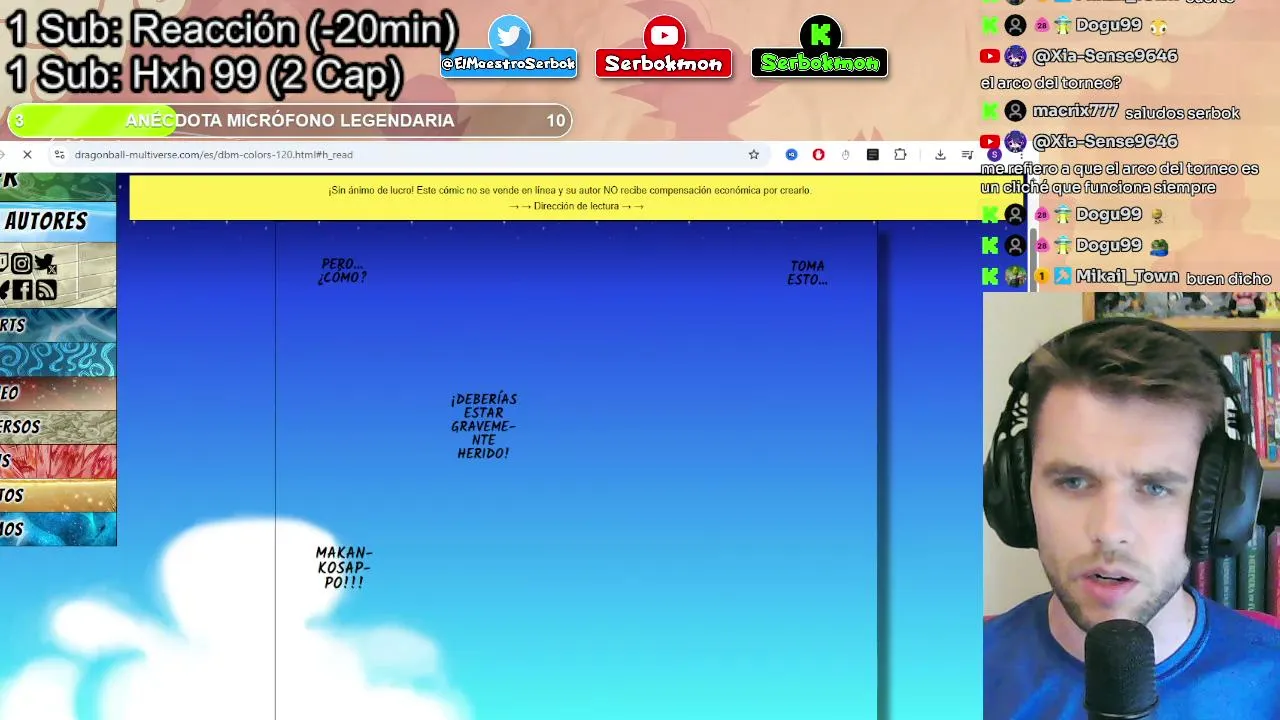Click the green frog emoji after Dogu99

(1159, 246)
